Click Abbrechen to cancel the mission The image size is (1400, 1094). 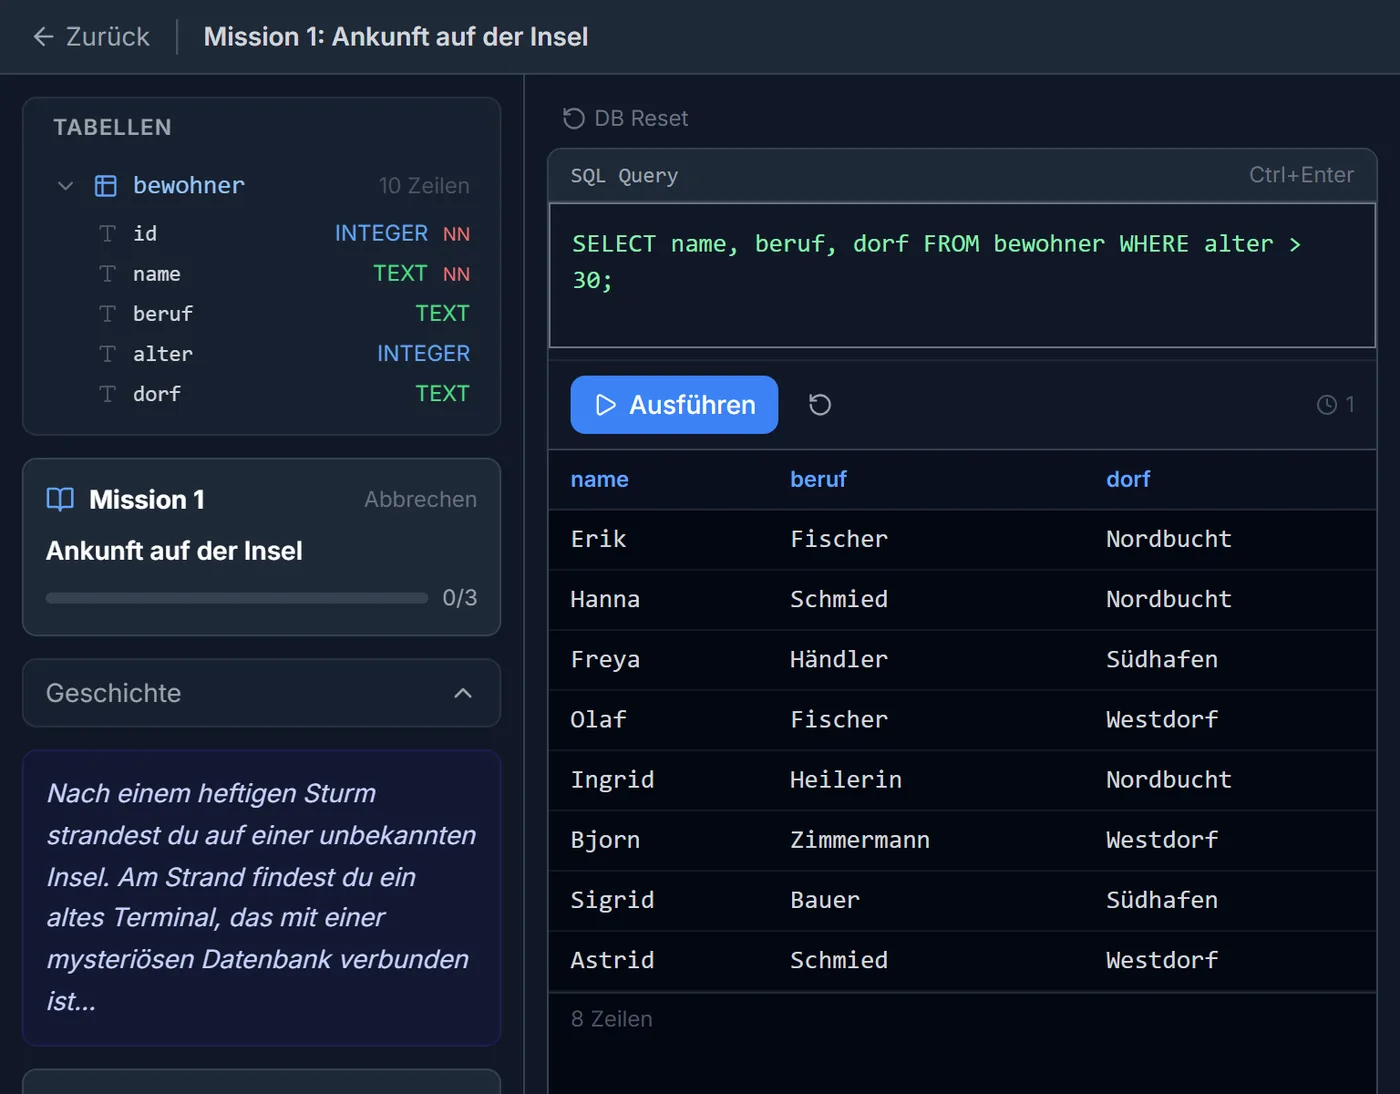click(420, 499)
